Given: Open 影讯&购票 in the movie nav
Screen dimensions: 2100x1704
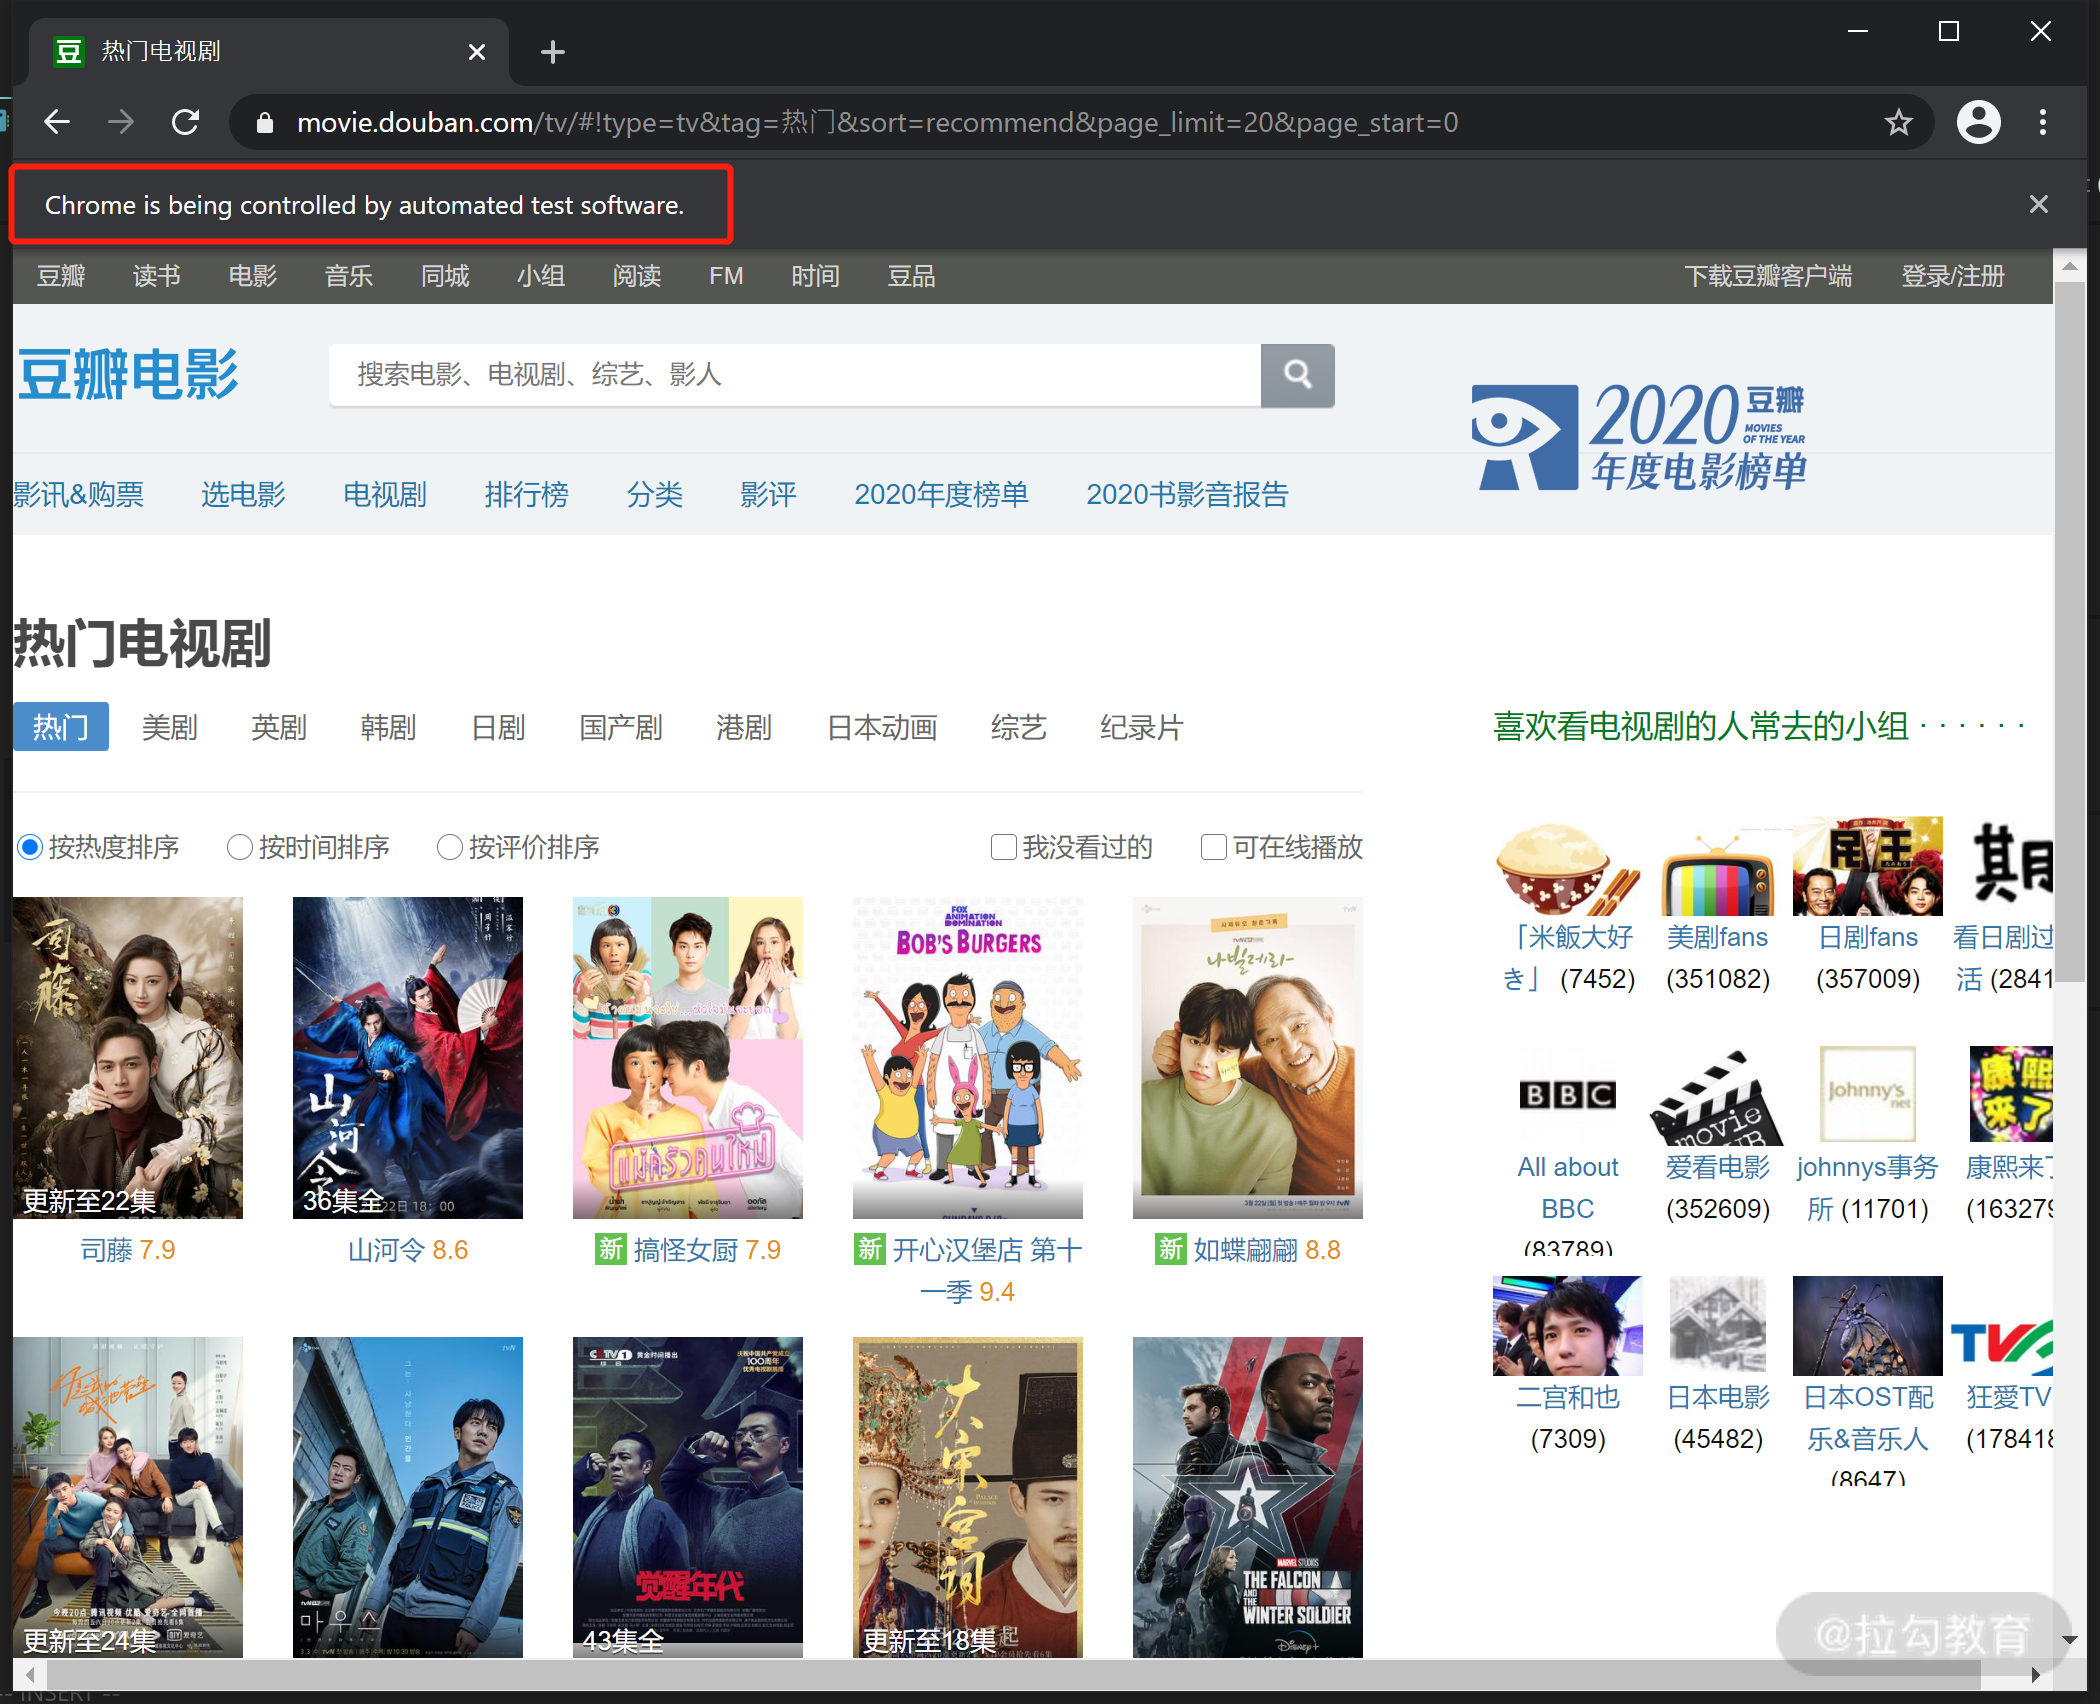Looking at the screenshot, I should coord(79,494).
